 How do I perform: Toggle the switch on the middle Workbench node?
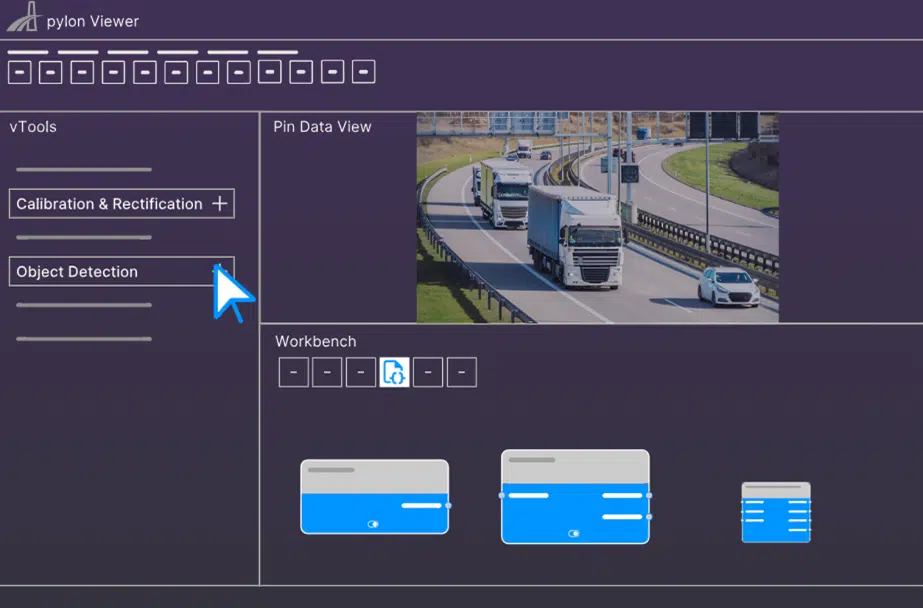574,533
